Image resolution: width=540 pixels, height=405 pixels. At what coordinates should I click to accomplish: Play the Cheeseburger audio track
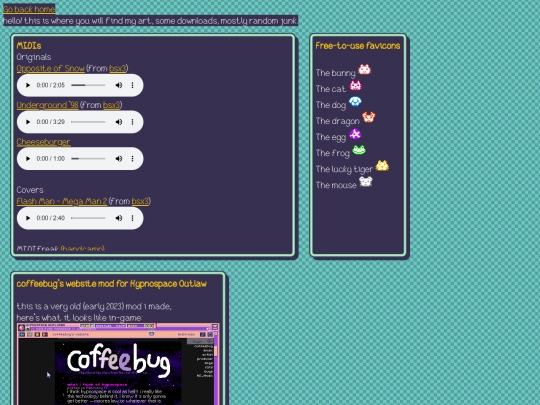click(28, 158)
